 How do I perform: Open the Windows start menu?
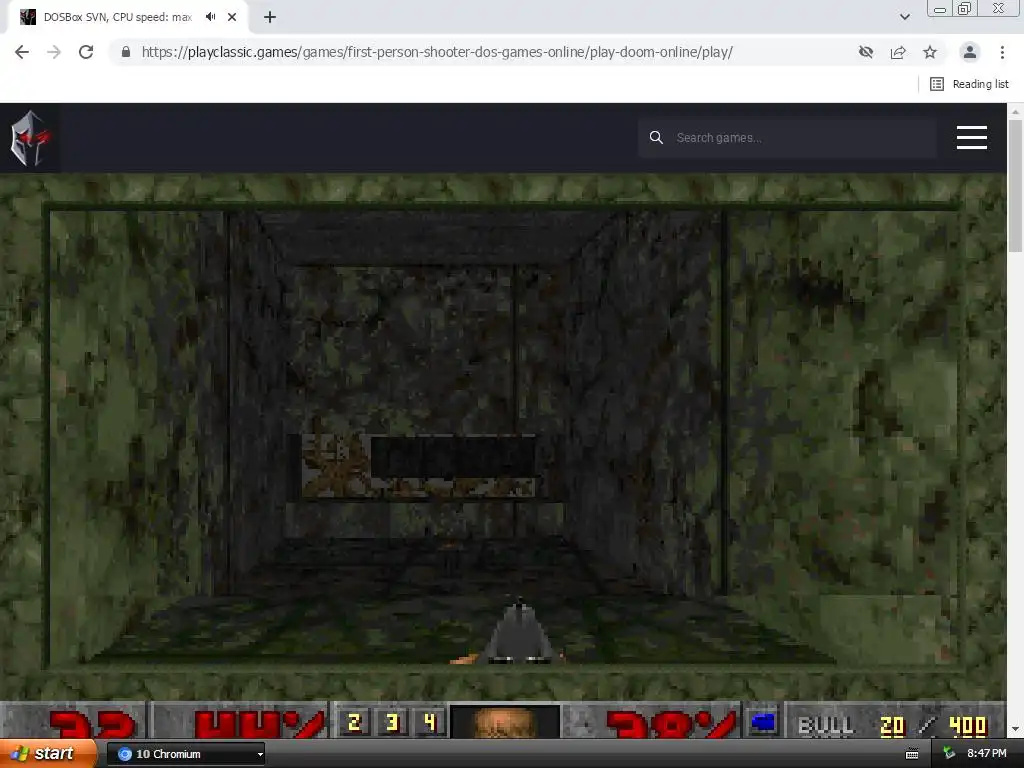click(47, 754)
